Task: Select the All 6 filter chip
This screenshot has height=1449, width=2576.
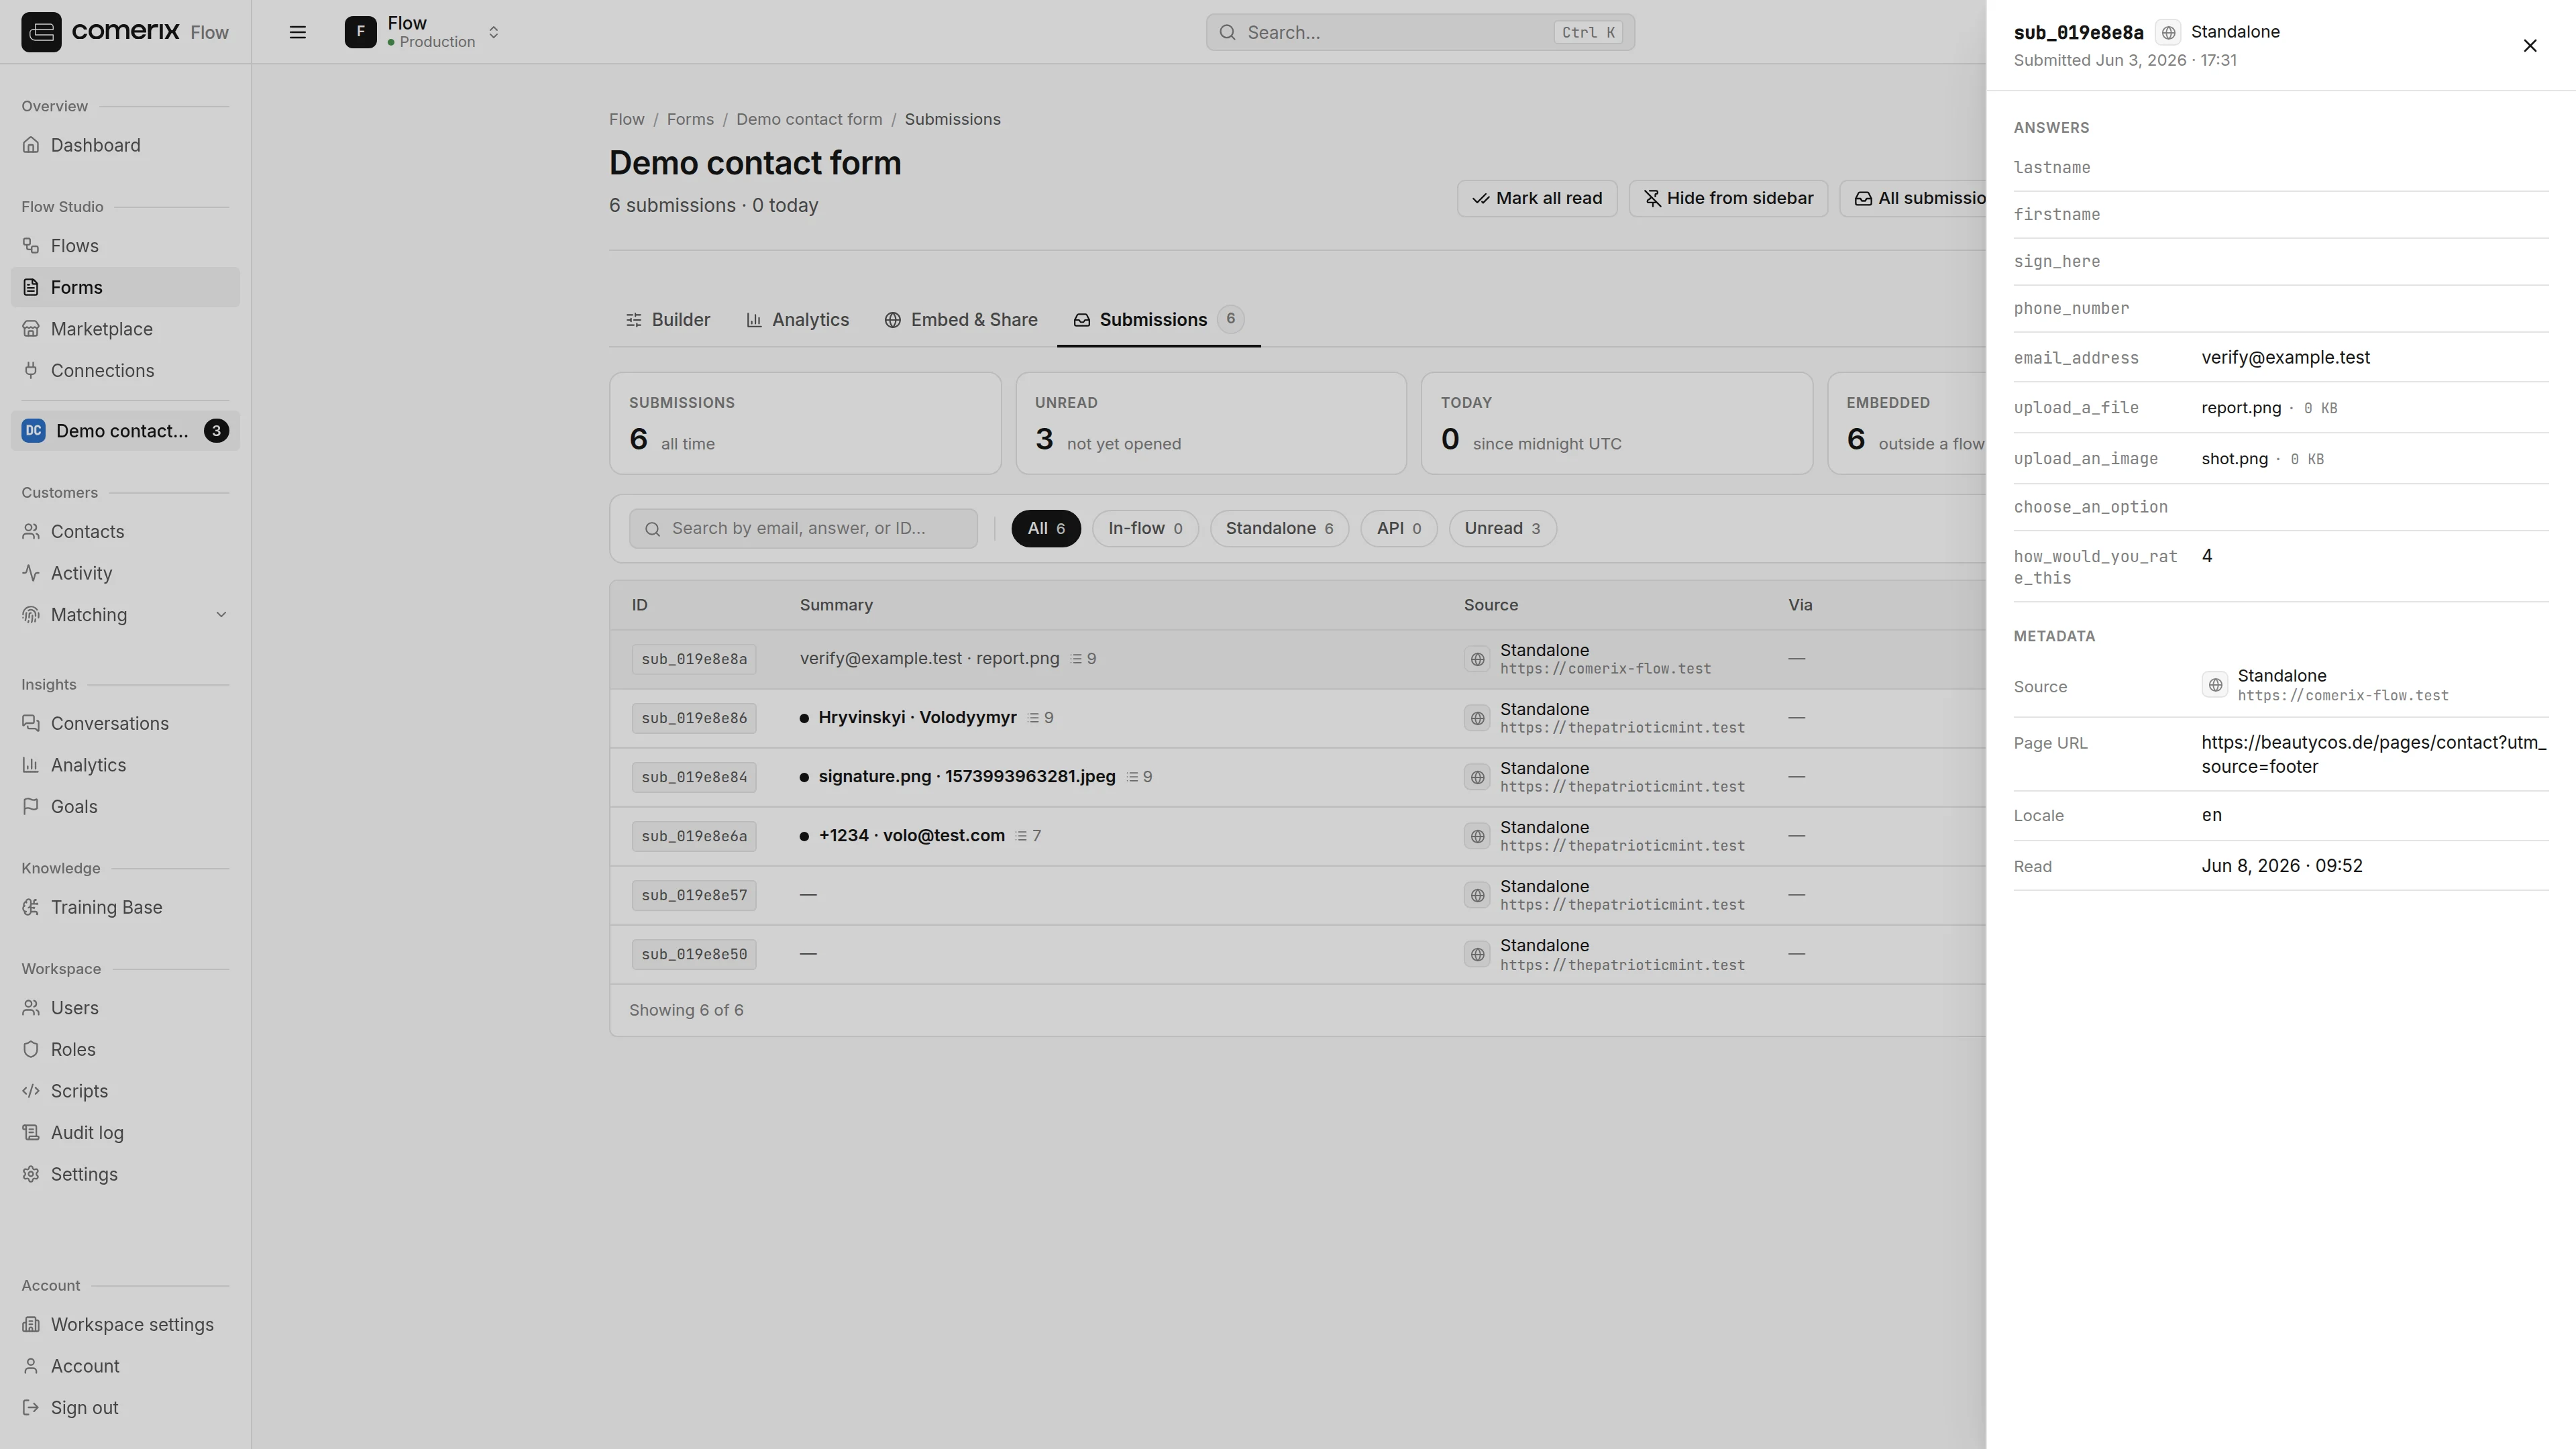Action: (x=1046, y=528)
